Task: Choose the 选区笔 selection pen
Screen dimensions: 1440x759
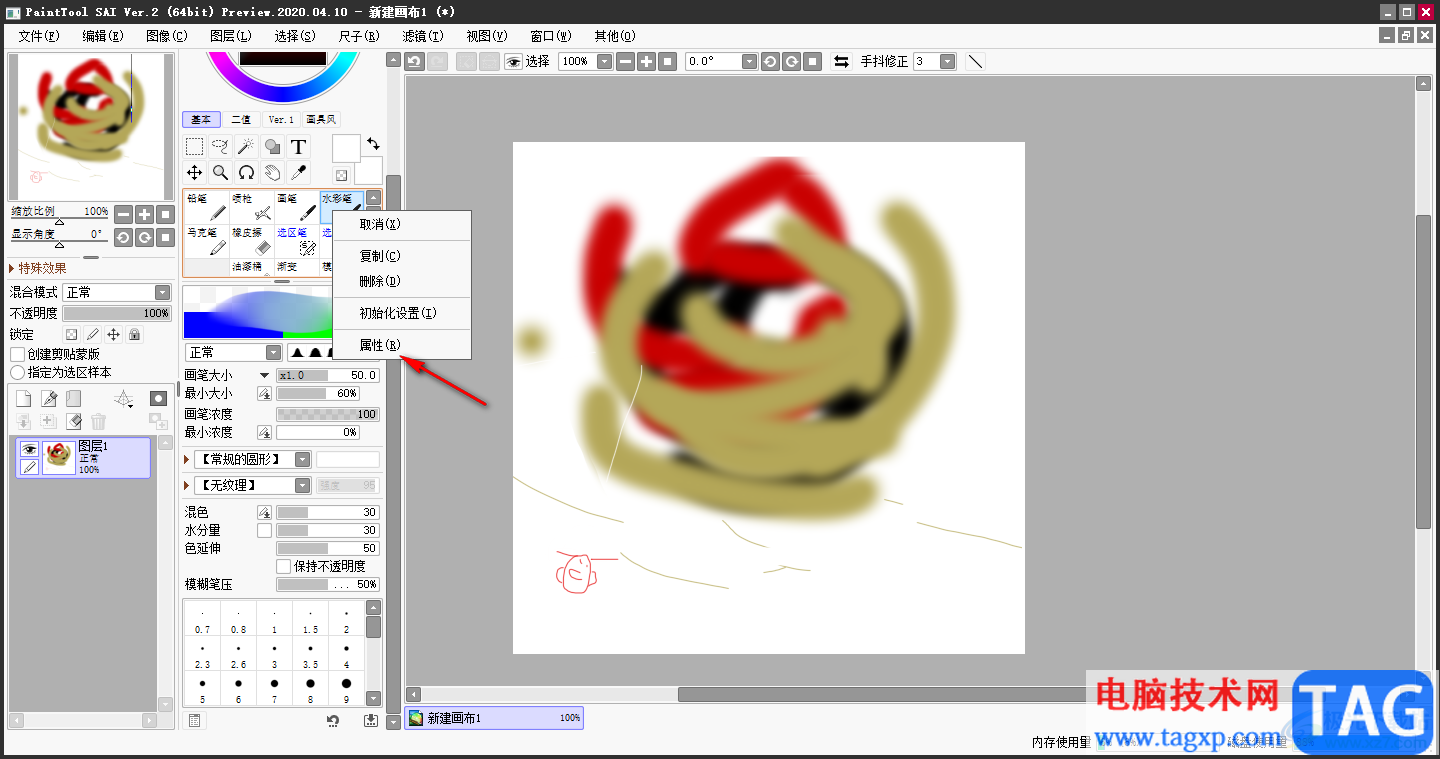Action: [297, 241]
